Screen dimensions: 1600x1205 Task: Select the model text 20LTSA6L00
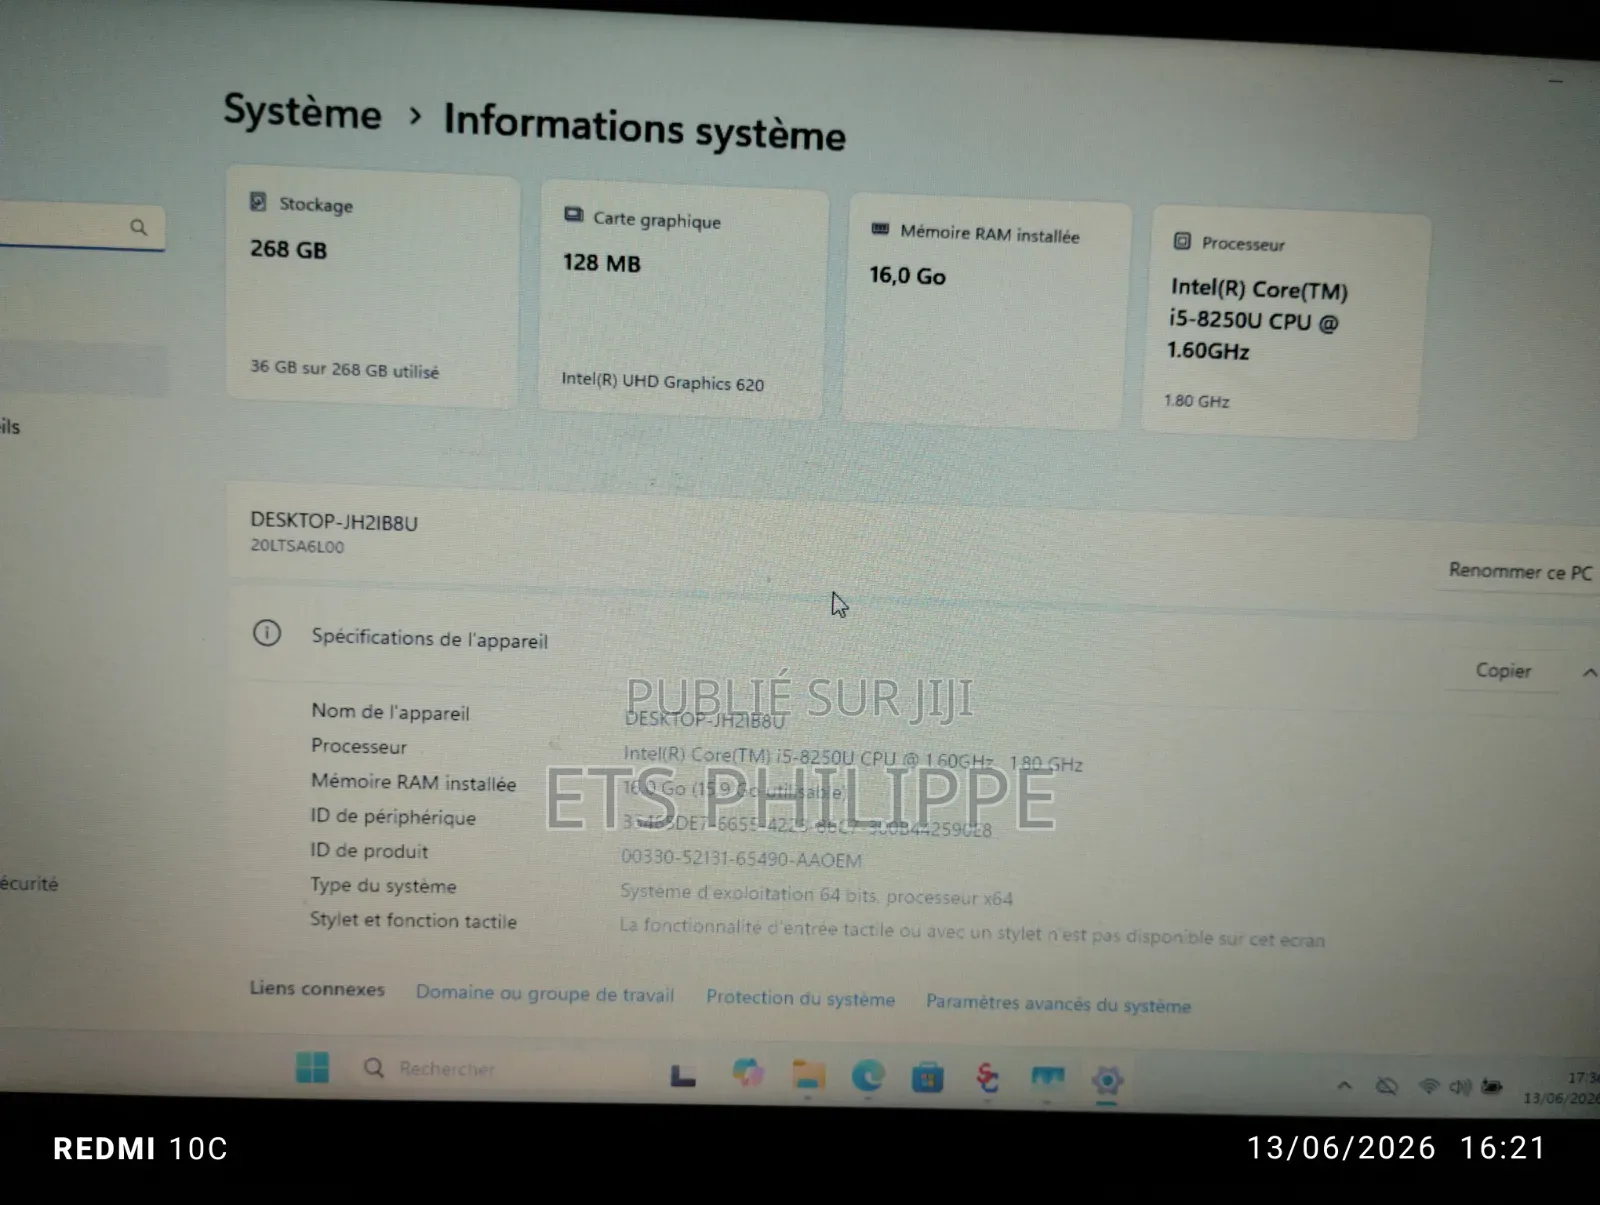pos(297,546)
